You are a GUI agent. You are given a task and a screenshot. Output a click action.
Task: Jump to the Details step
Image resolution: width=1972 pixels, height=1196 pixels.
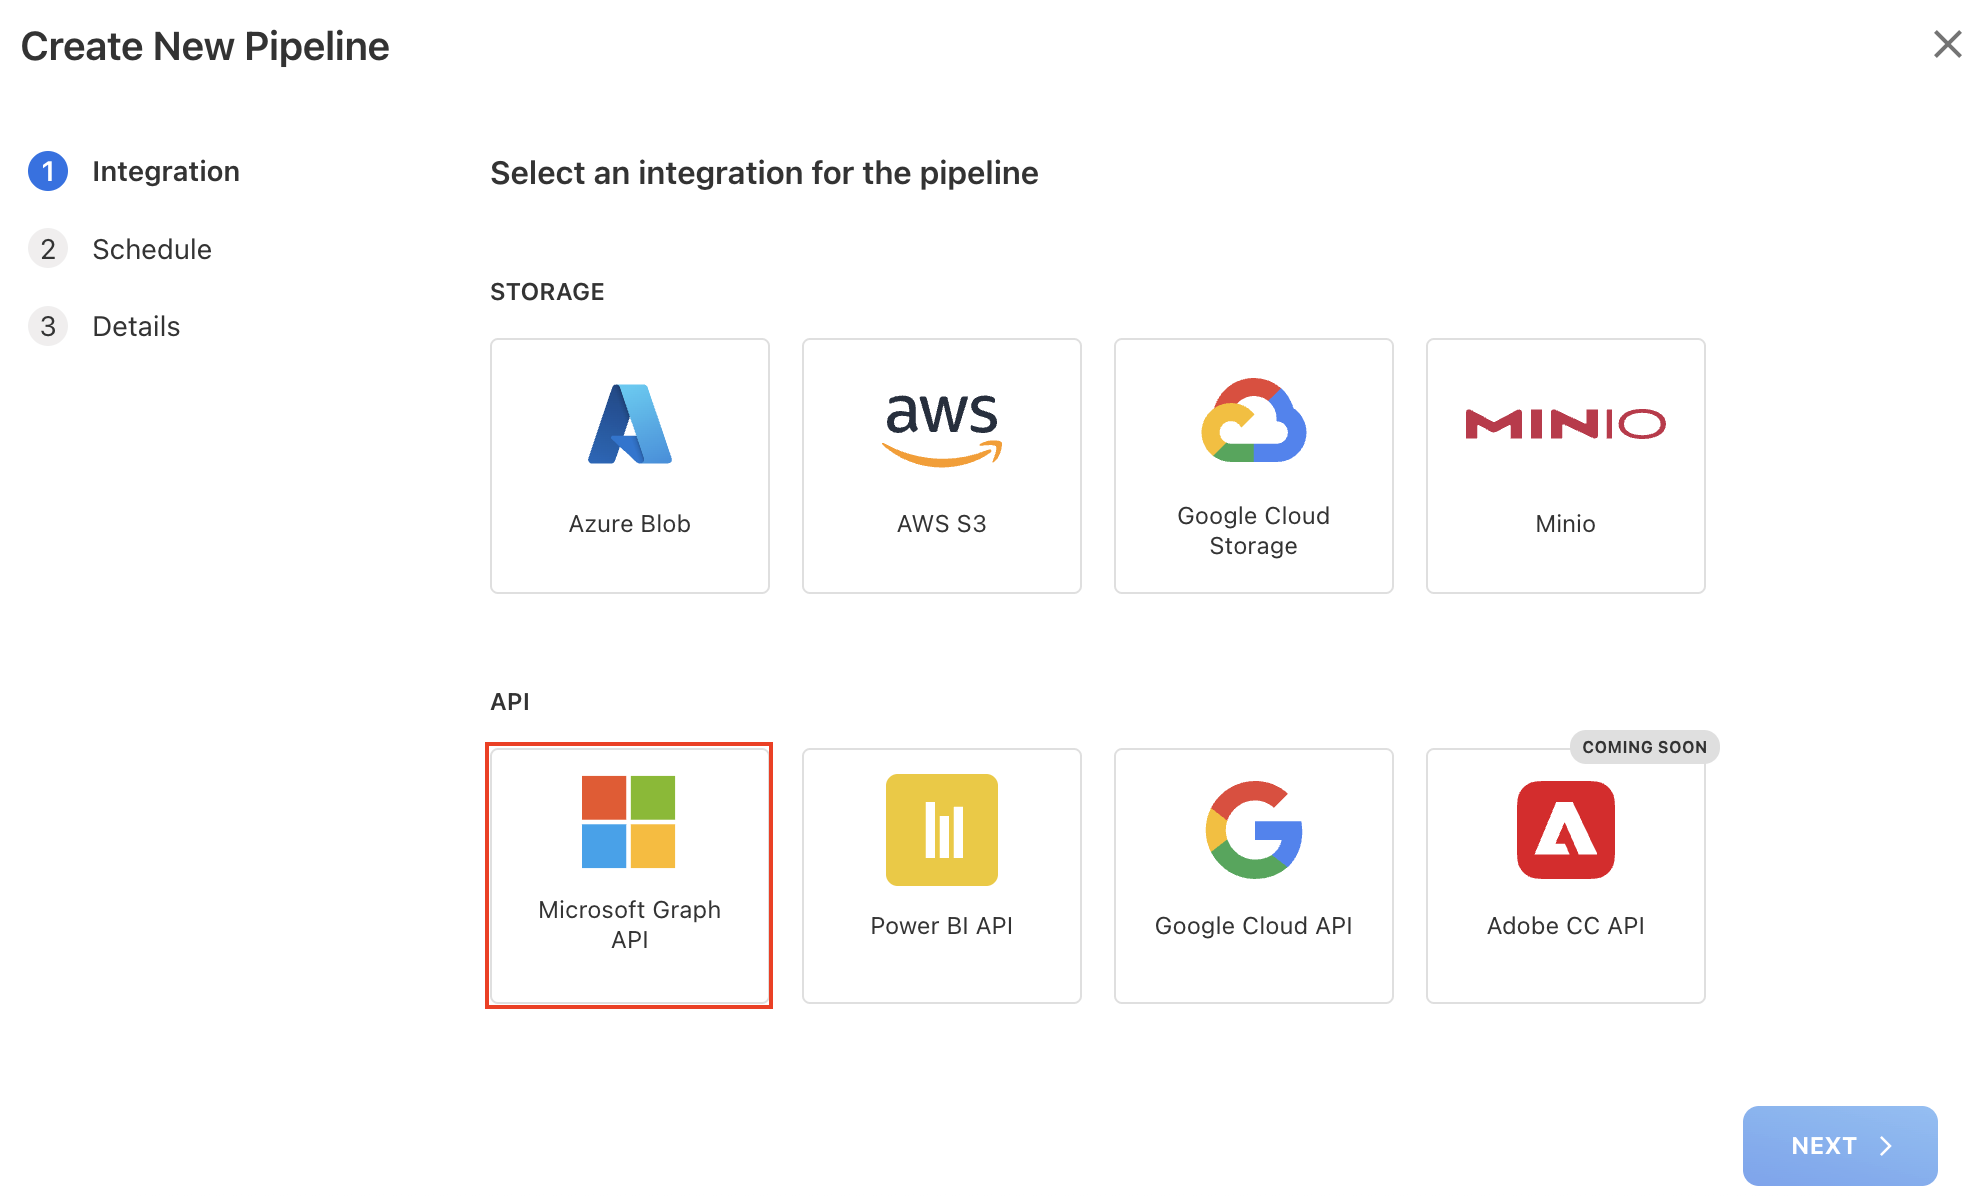[x=136, y=326]
